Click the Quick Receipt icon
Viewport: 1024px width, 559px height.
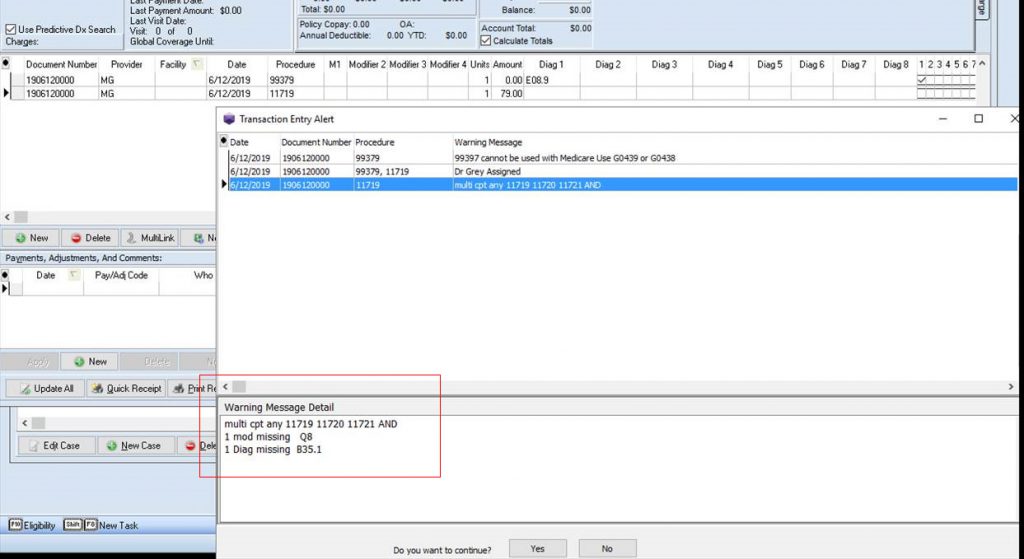coord(97,389)
